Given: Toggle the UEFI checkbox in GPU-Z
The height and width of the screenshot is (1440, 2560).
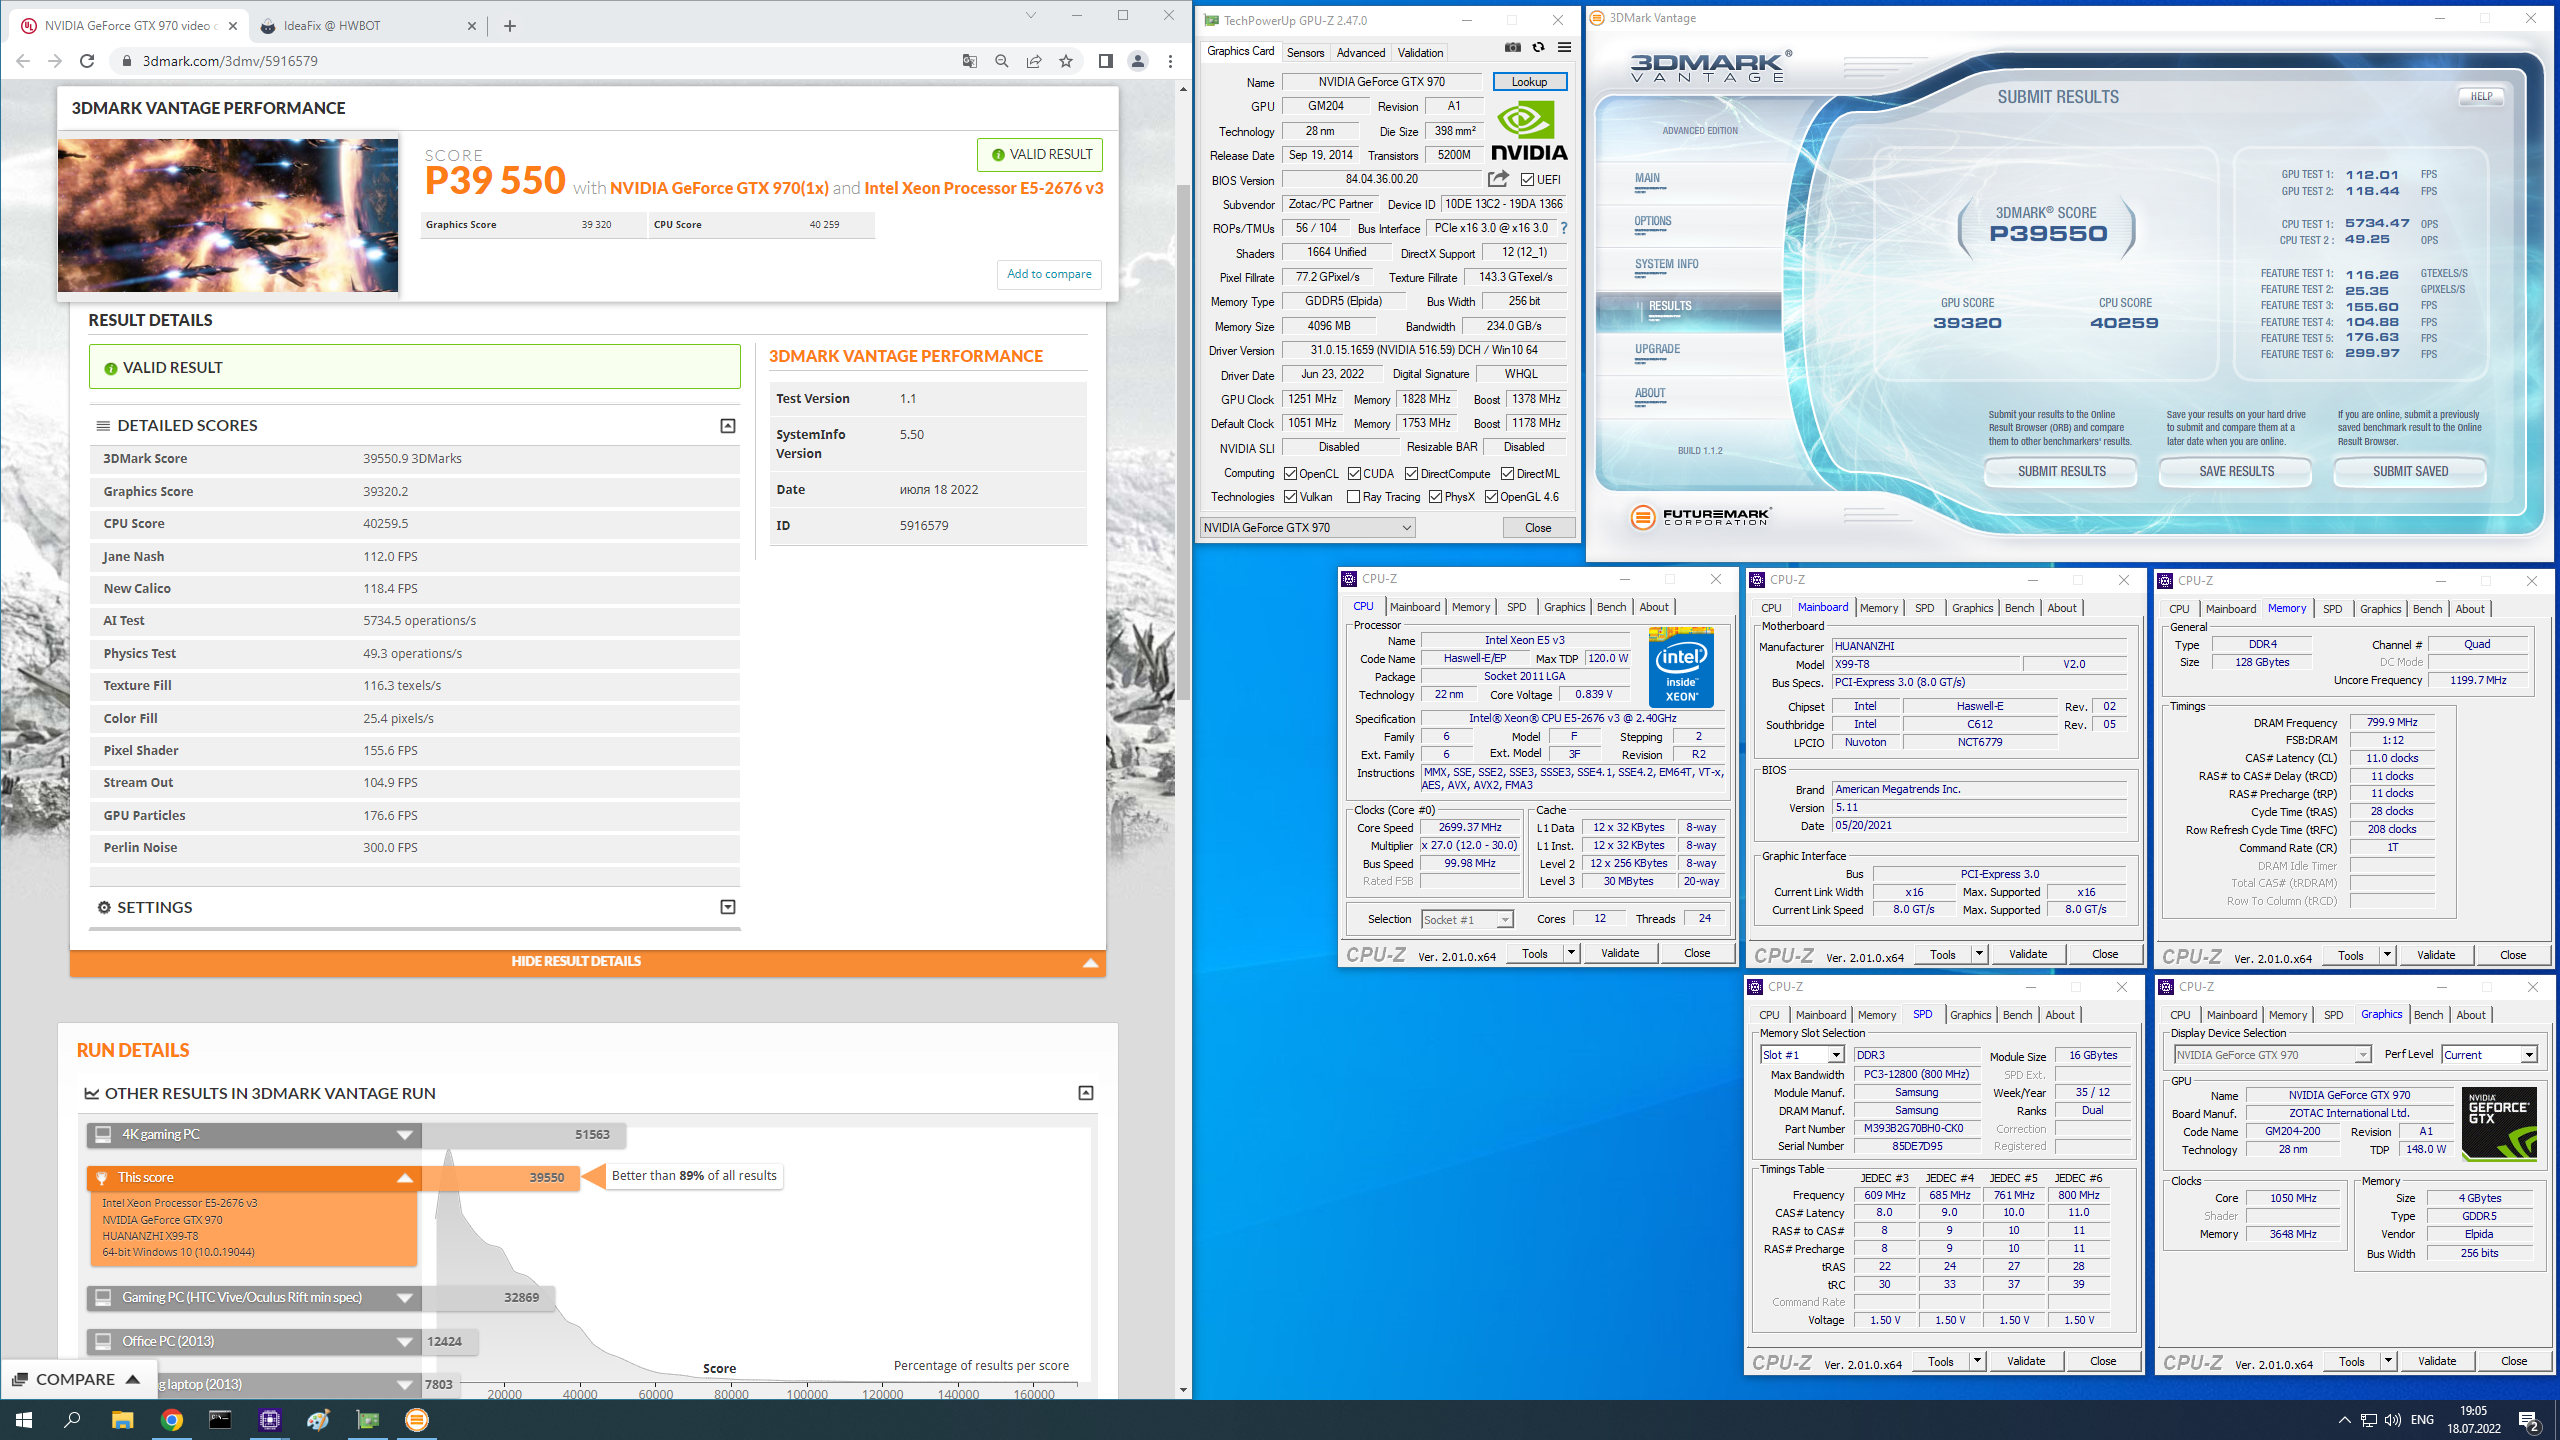Looking at the screenshot, I should [1527, 180].
